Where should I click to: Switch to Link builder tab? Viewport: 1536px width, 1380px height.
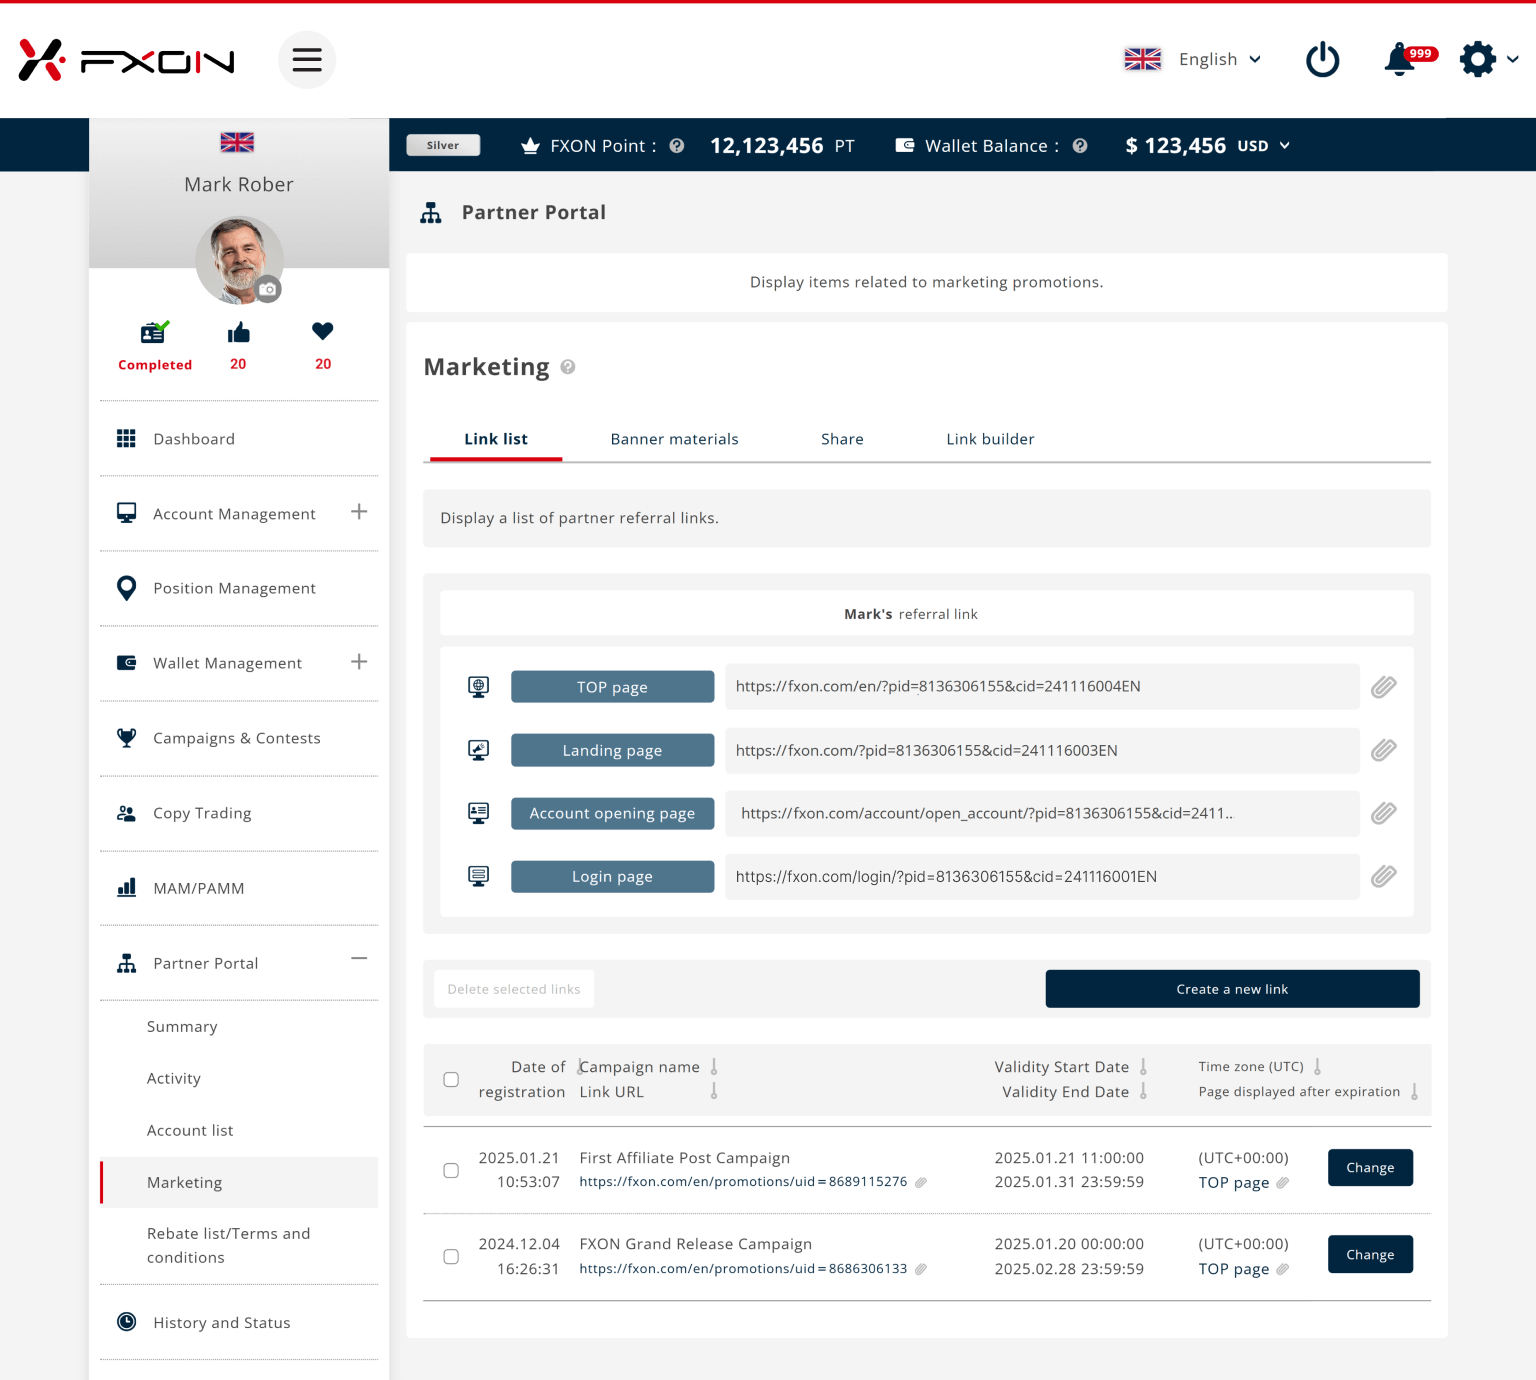[x=990, y=439]
